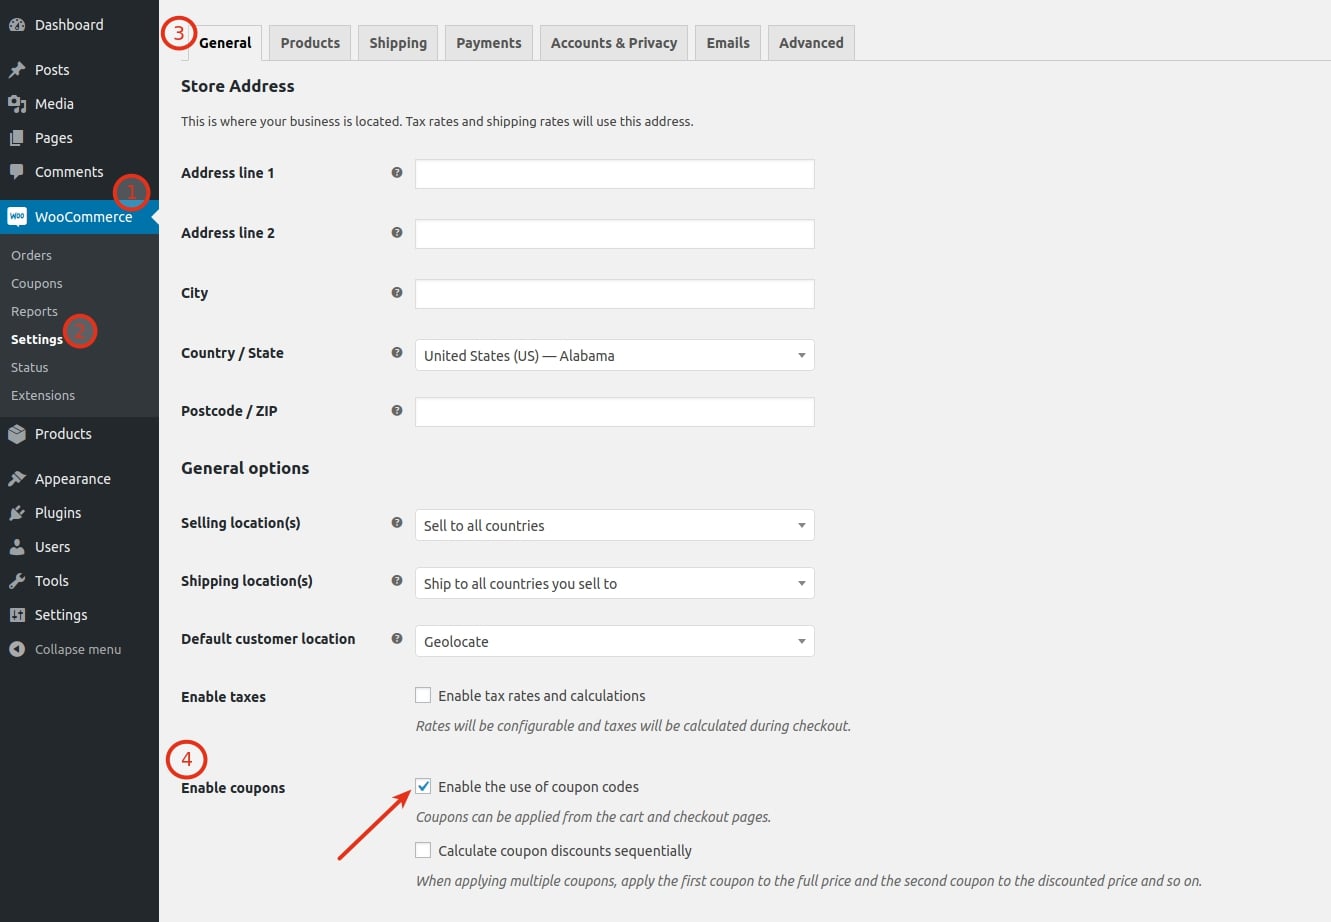Open Default customer location dropdown
Screen dimensions: 1331x922
614,642
